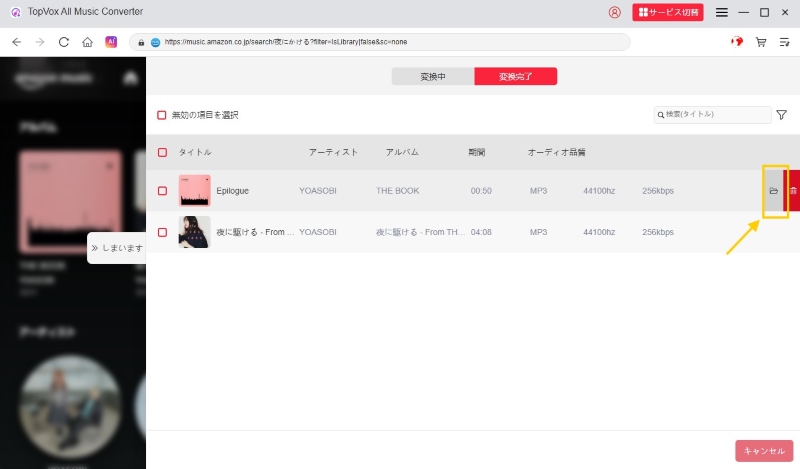
Task: Click THE BOOK album name
Action: (397, 191)
